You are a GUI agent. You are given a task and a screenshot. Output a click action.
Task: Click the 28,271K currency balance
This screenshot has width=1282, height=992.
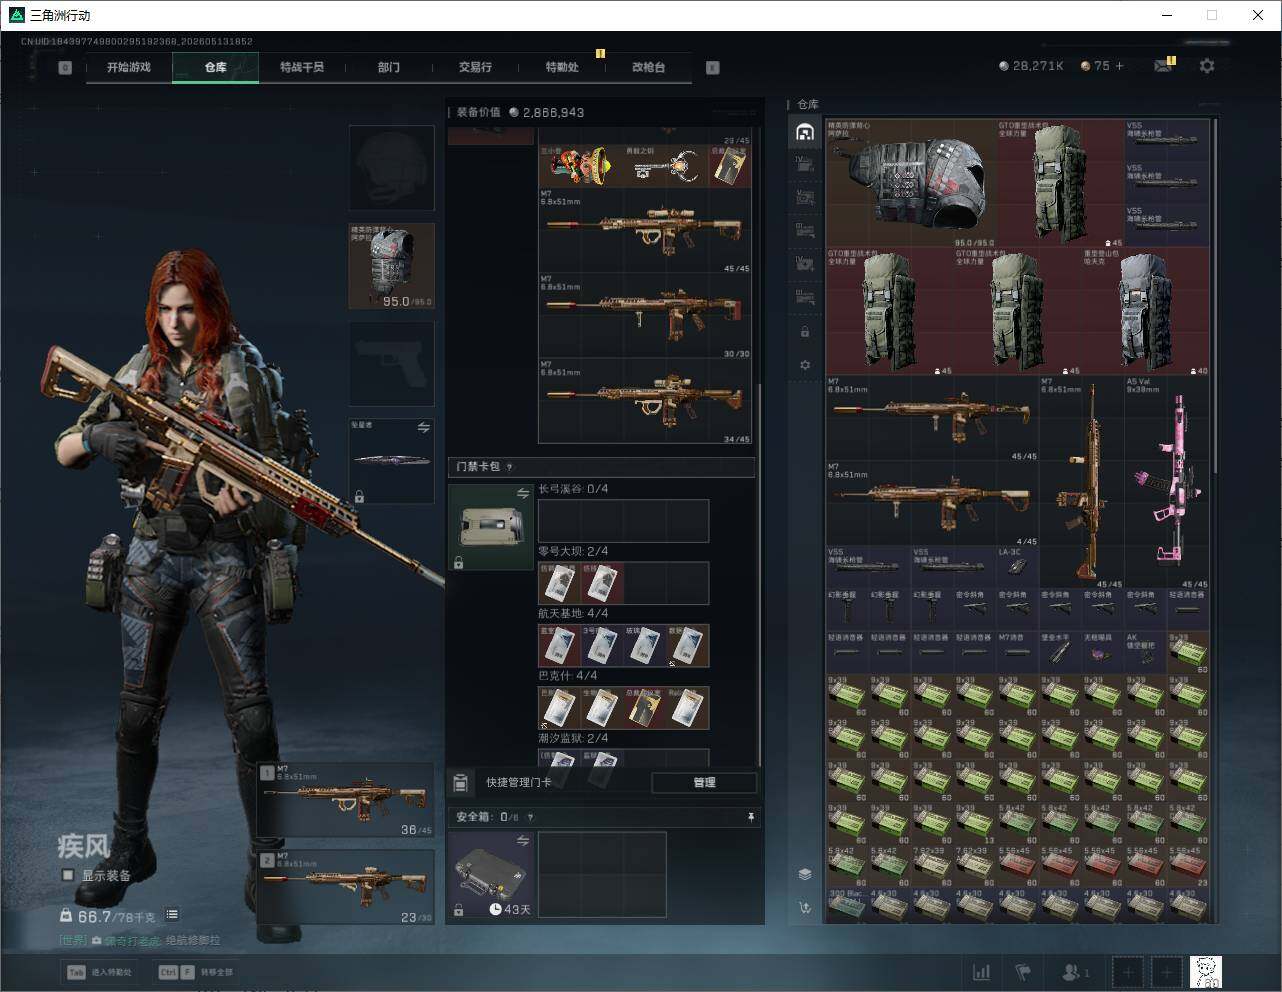[1031, 66]
